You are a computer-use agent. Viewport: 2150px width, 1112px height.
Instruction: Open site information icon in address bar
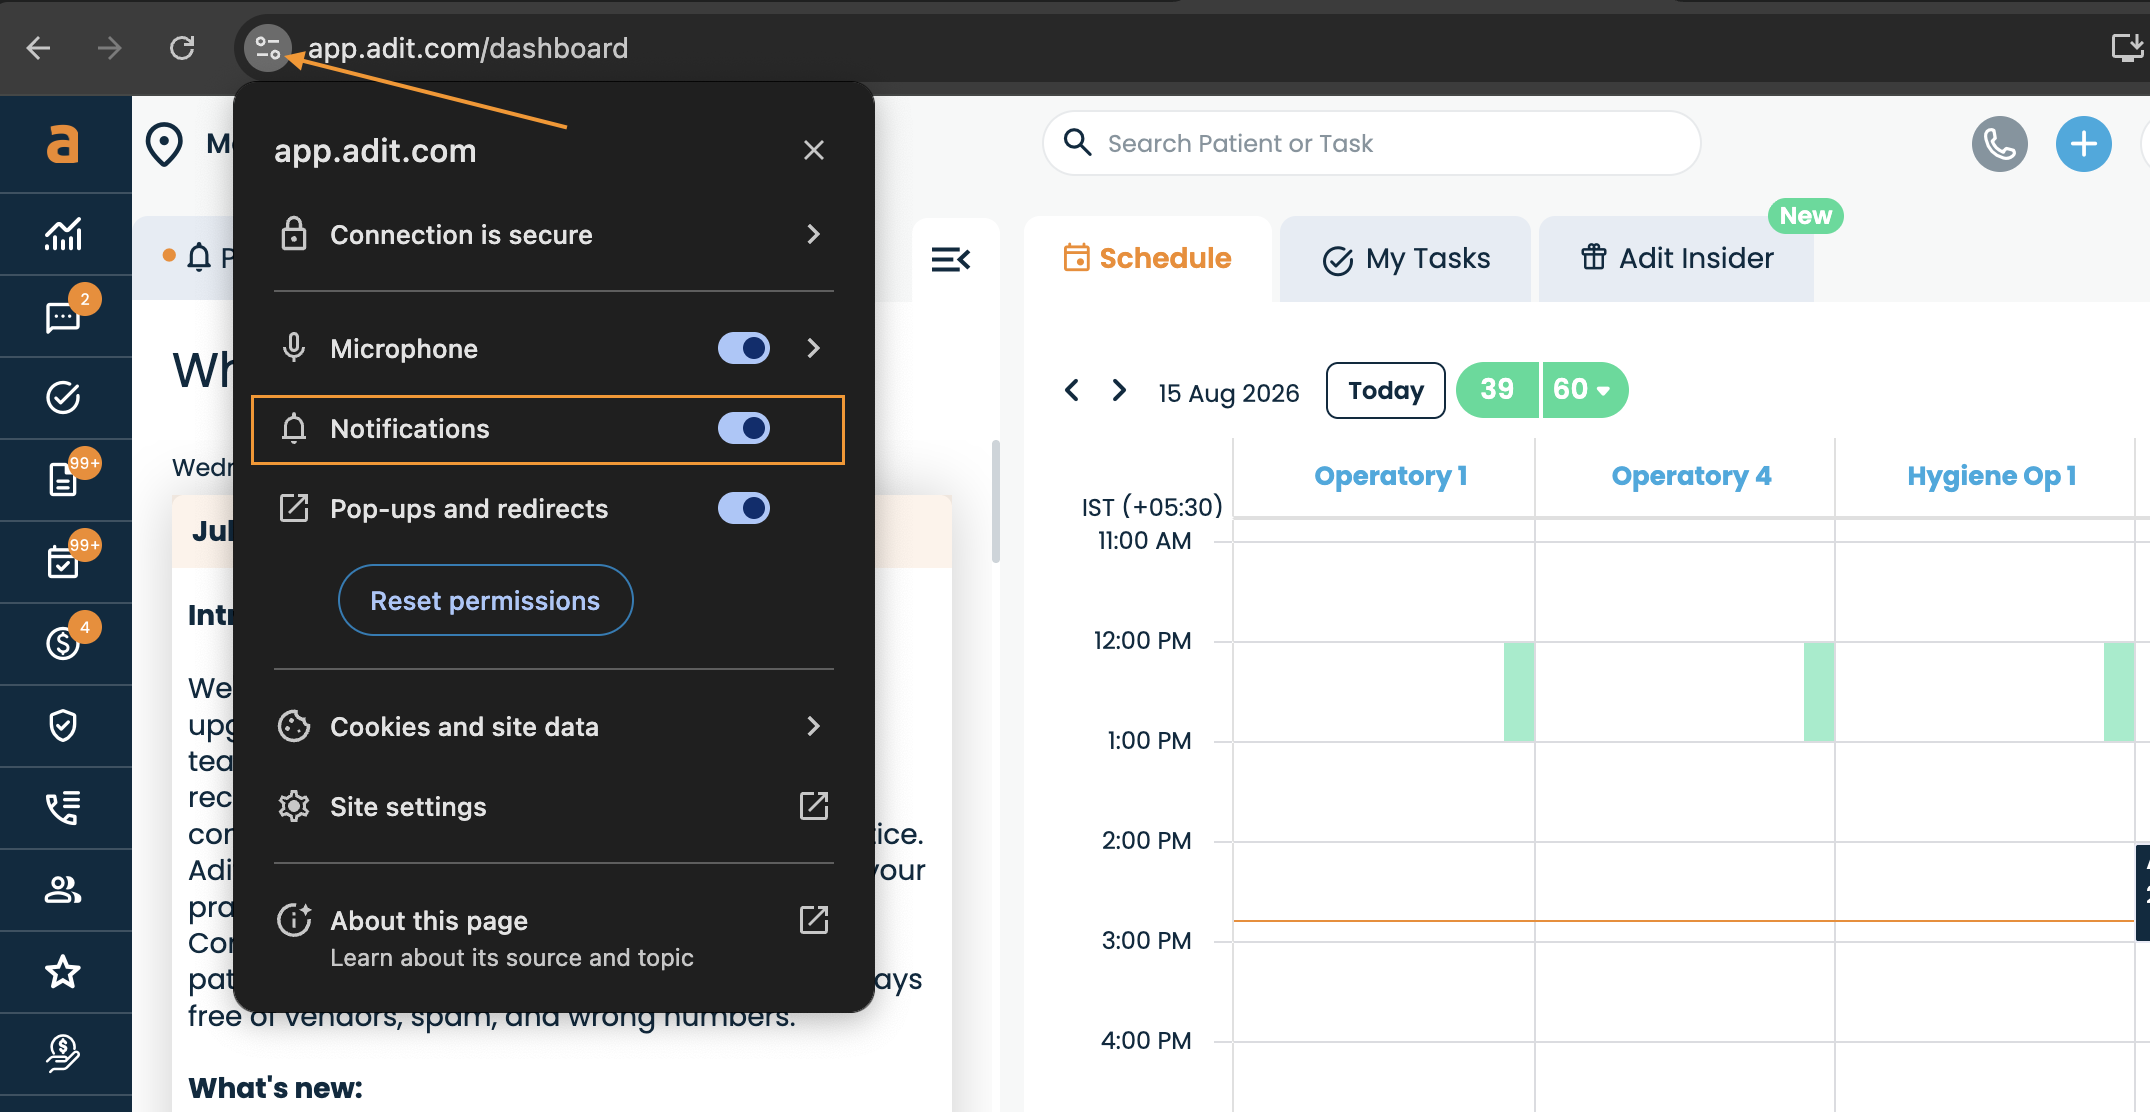(267, 47)
